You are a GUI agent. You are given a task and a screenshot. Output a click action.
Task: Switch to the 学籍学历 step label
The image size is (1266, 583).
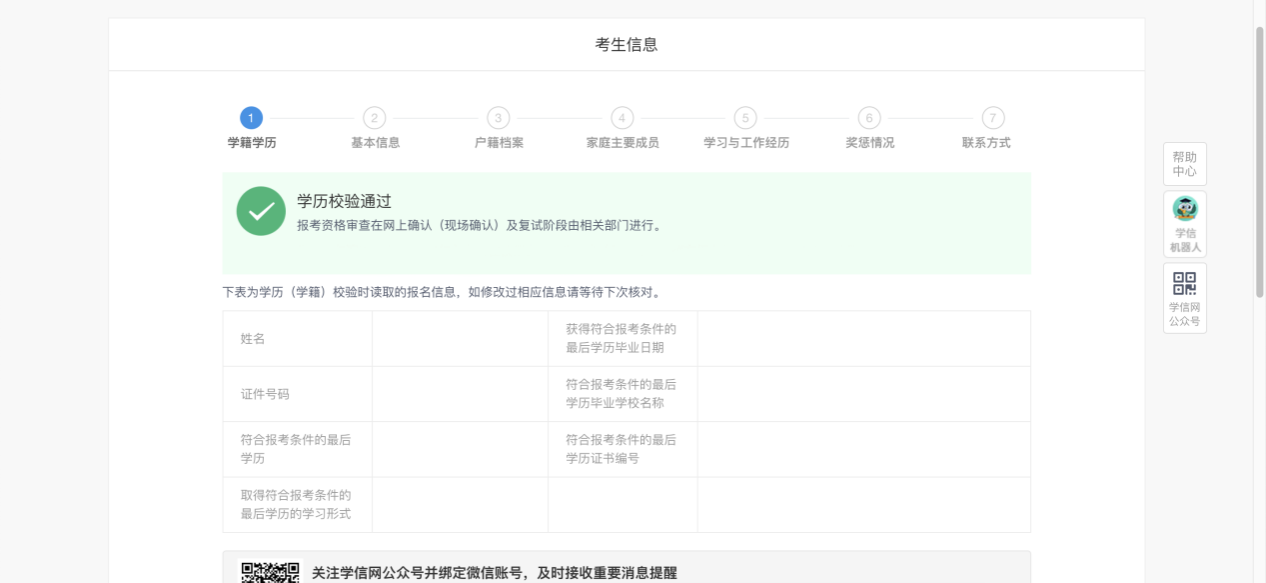pos(252,143)
